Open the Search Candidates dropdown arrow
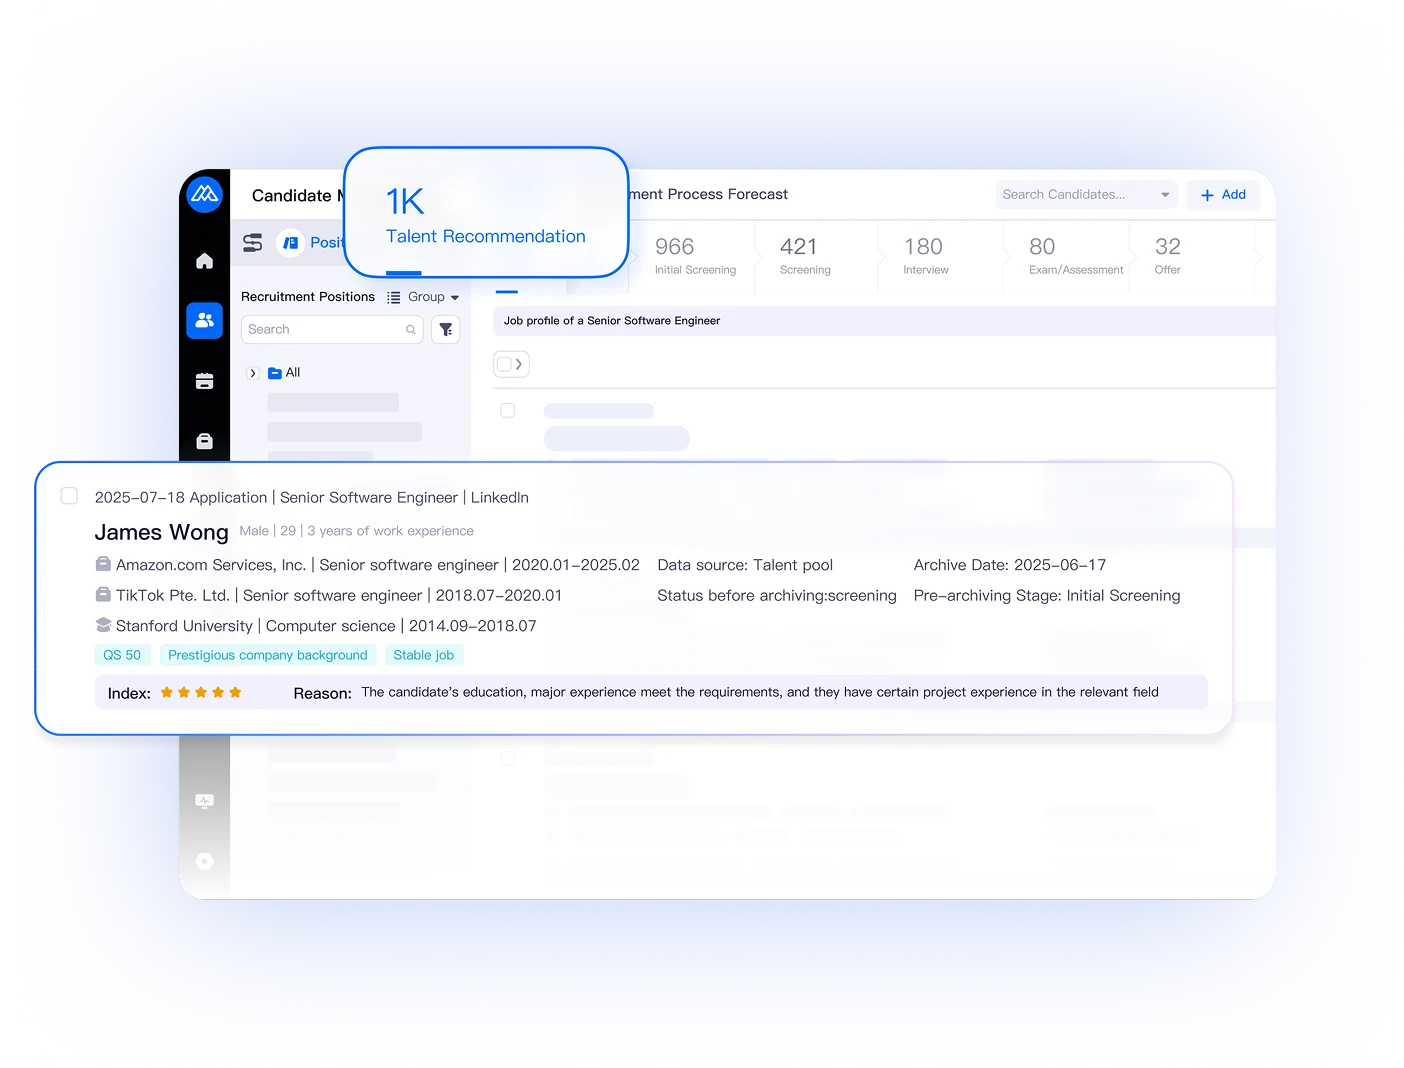The height and width of the screenshot is (1068, 1404). [1165, 195]
